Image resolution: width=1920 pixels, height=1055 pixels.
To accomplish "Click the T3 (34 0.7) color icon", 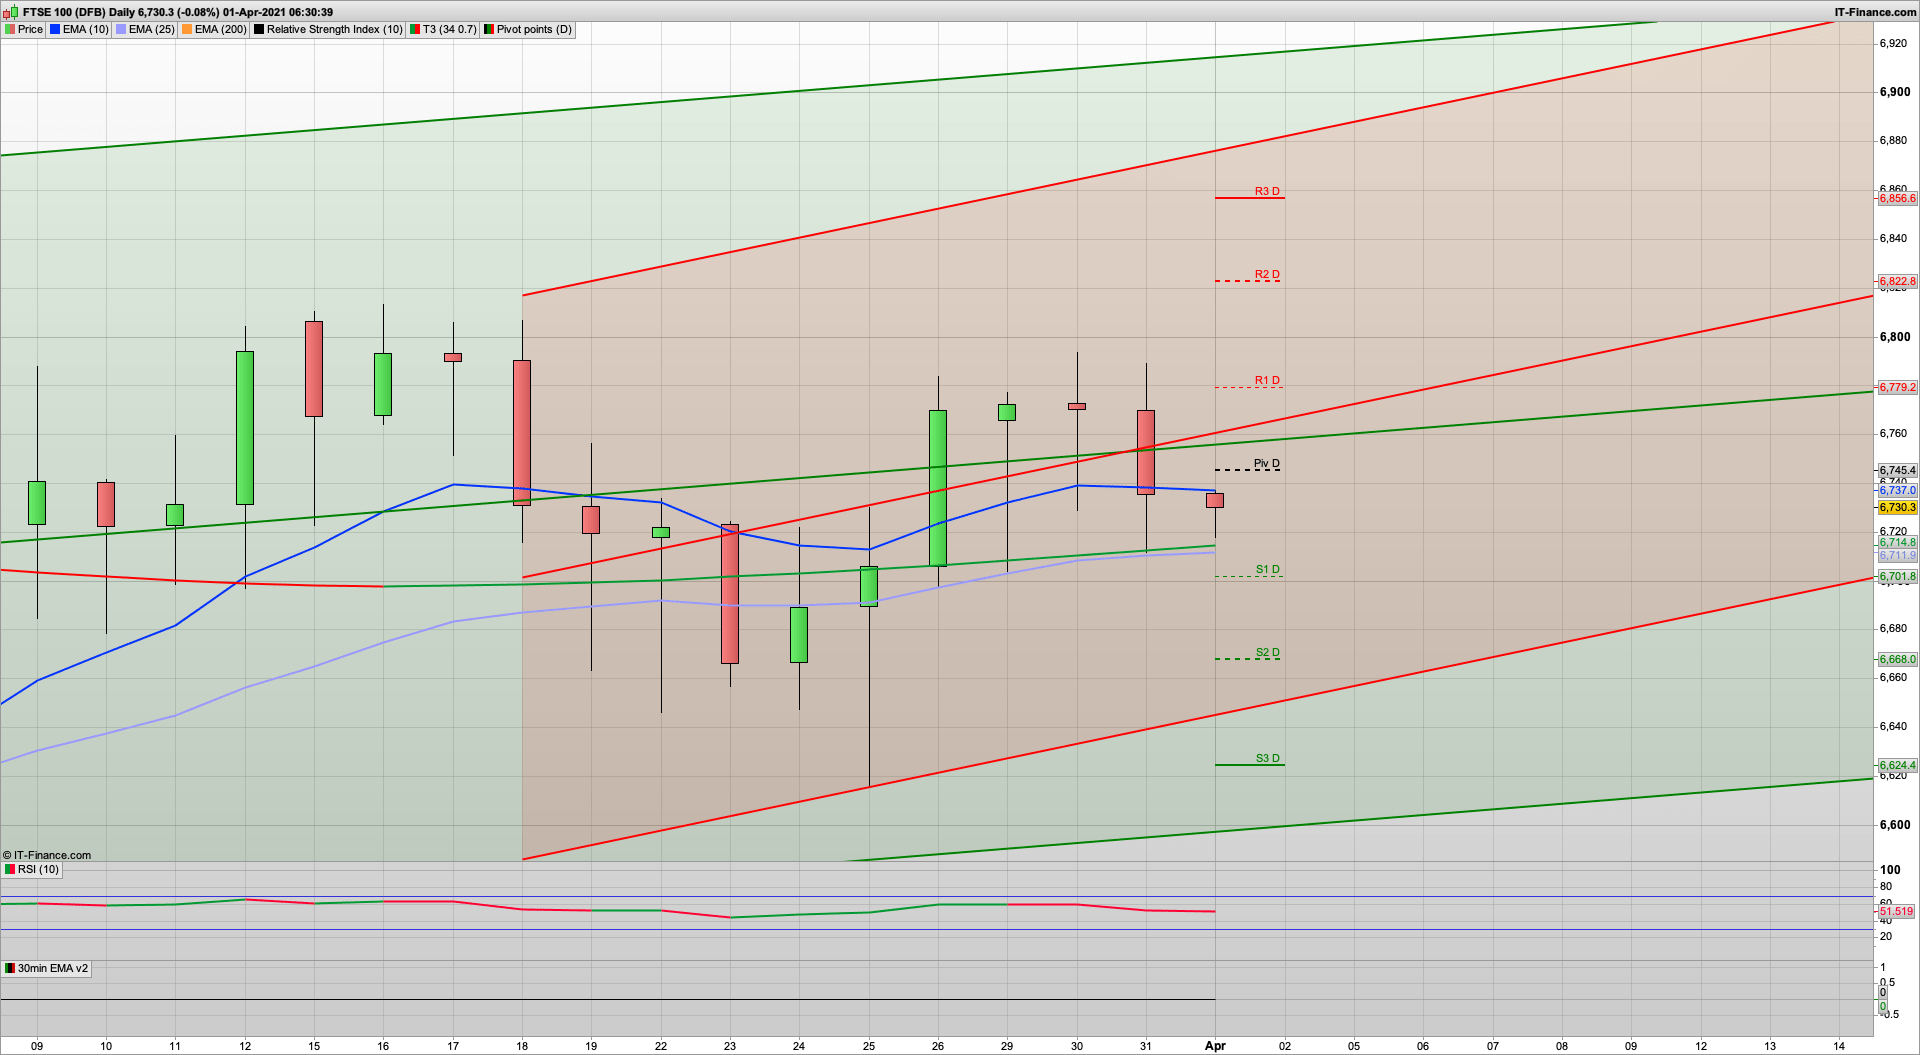I will tap(414, 29).
